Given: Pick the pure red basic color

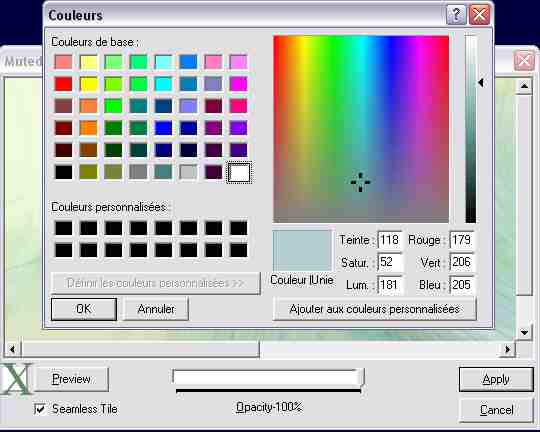Looking at the screenshot, I should (x=64, y=84).
